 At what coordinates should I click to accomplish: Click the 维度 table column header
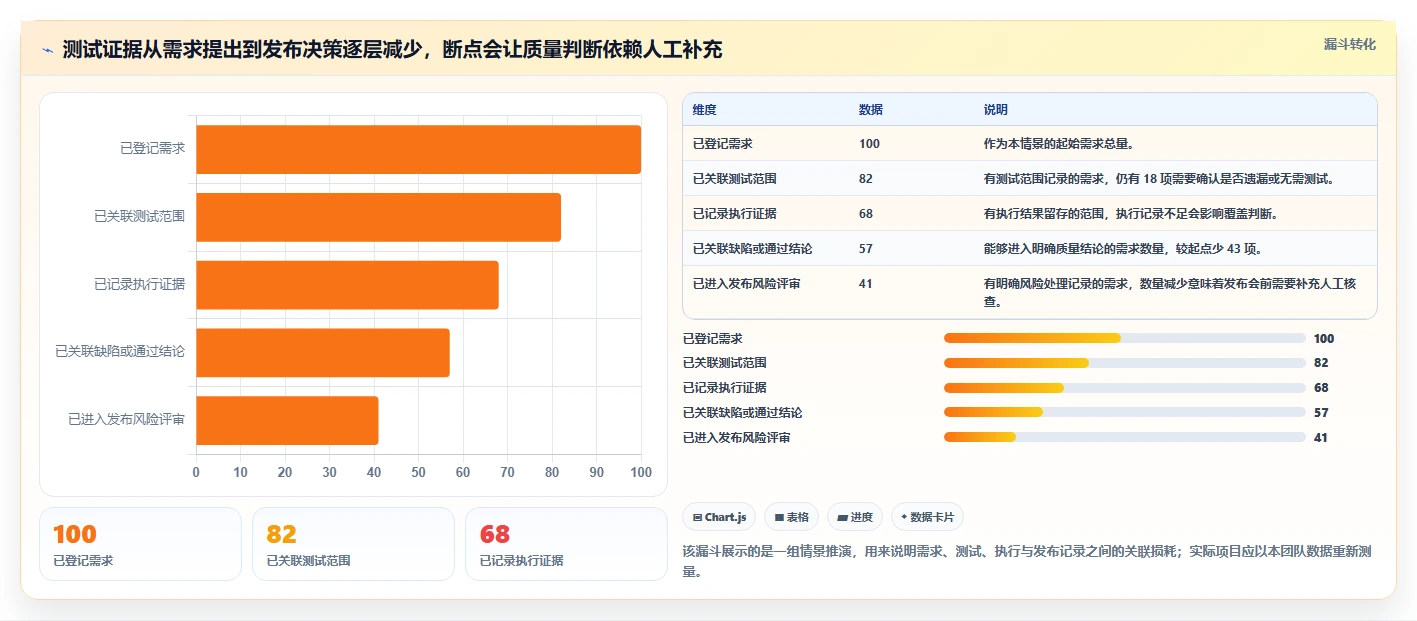tap(704, 110)
